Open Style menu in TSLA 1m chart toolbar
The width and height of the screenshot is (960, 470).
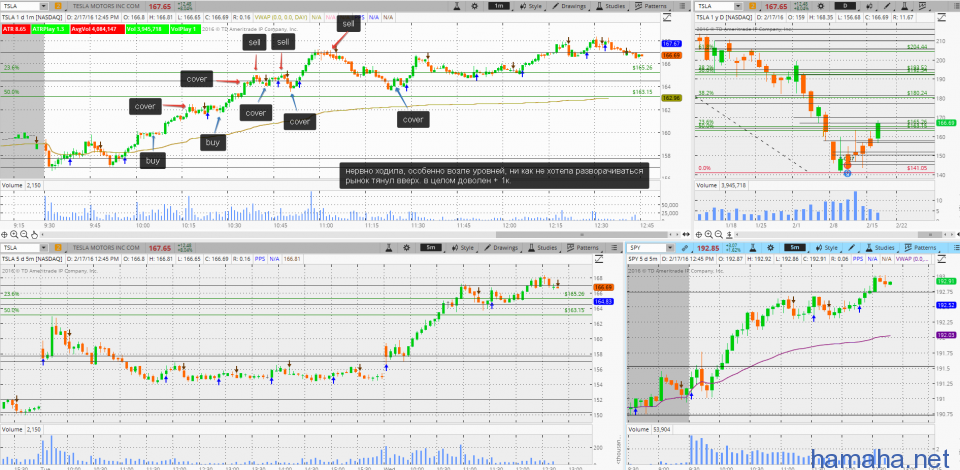[x=530, y=6]
